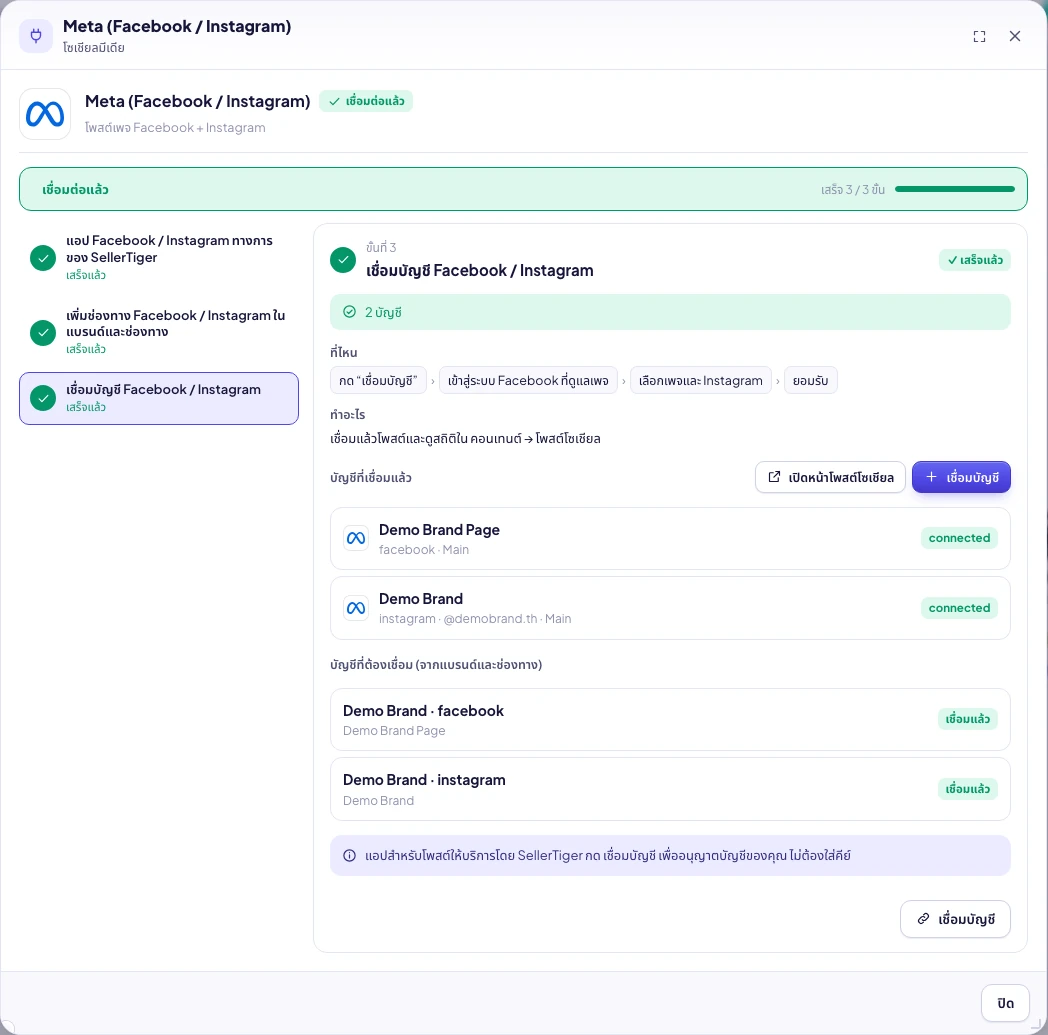
Task: Expand the dialog to fullscreen
Action: point(979,36)
